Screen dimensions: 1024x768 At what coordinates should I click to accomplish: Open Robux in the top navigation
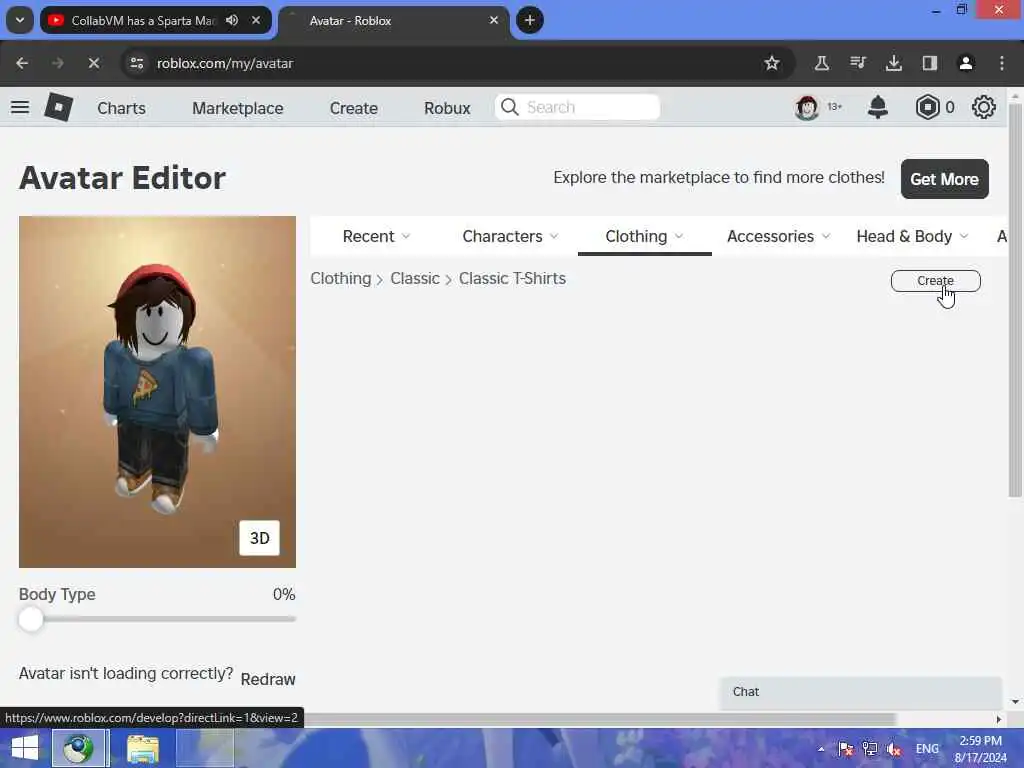pyautogui.click(x=447, y=108)
